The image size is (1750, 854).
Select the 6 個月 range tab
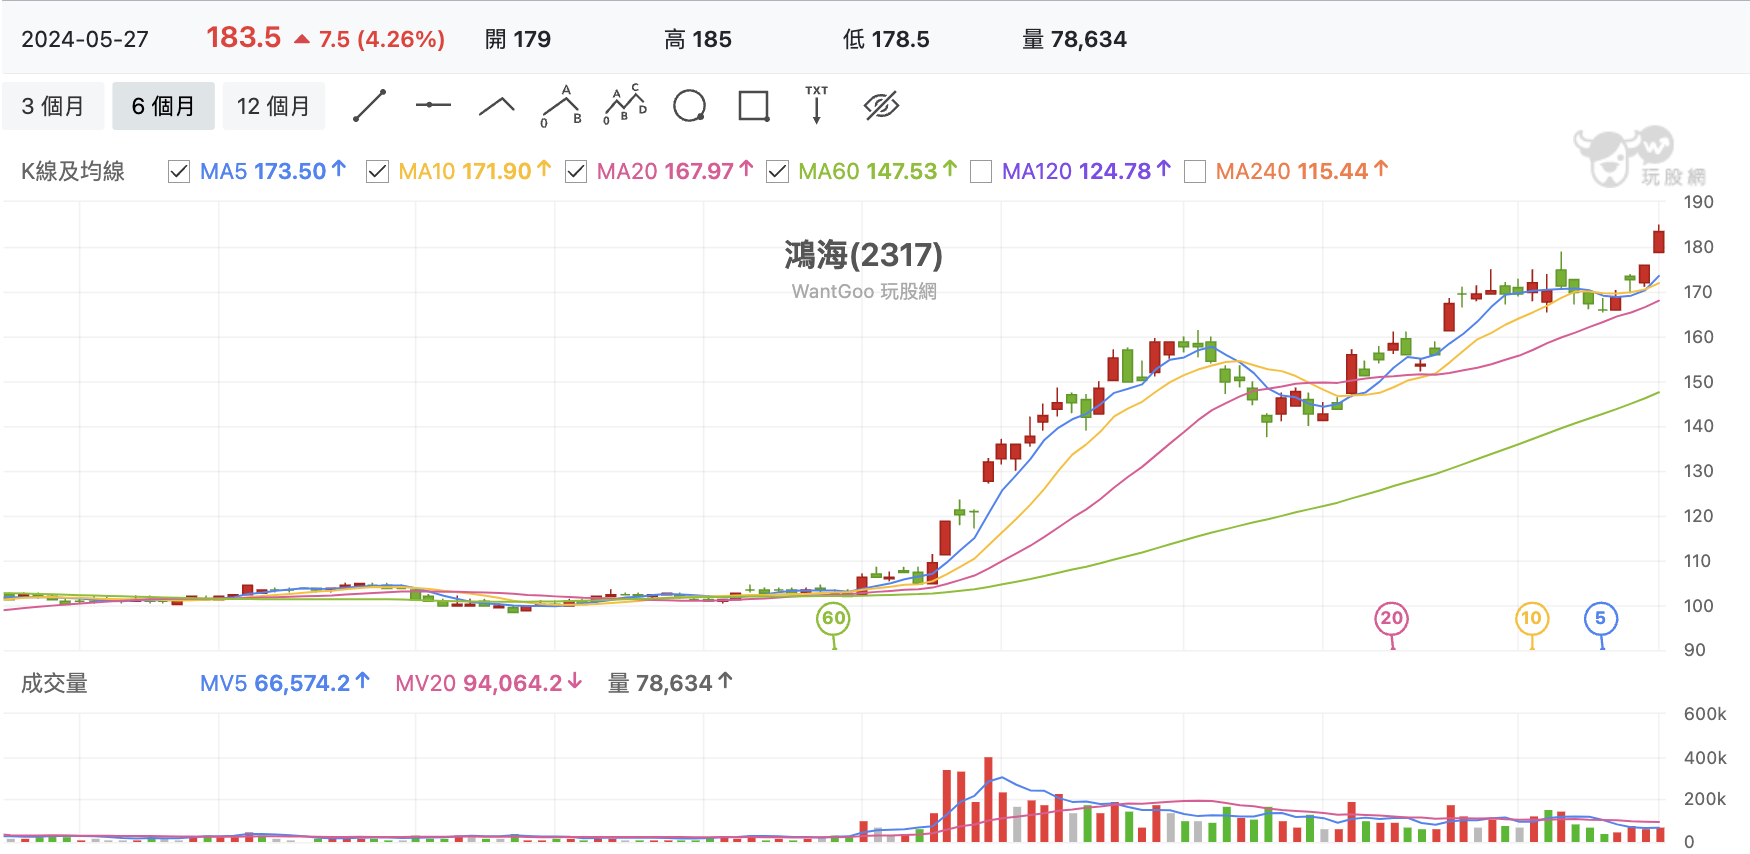(163, 106)
